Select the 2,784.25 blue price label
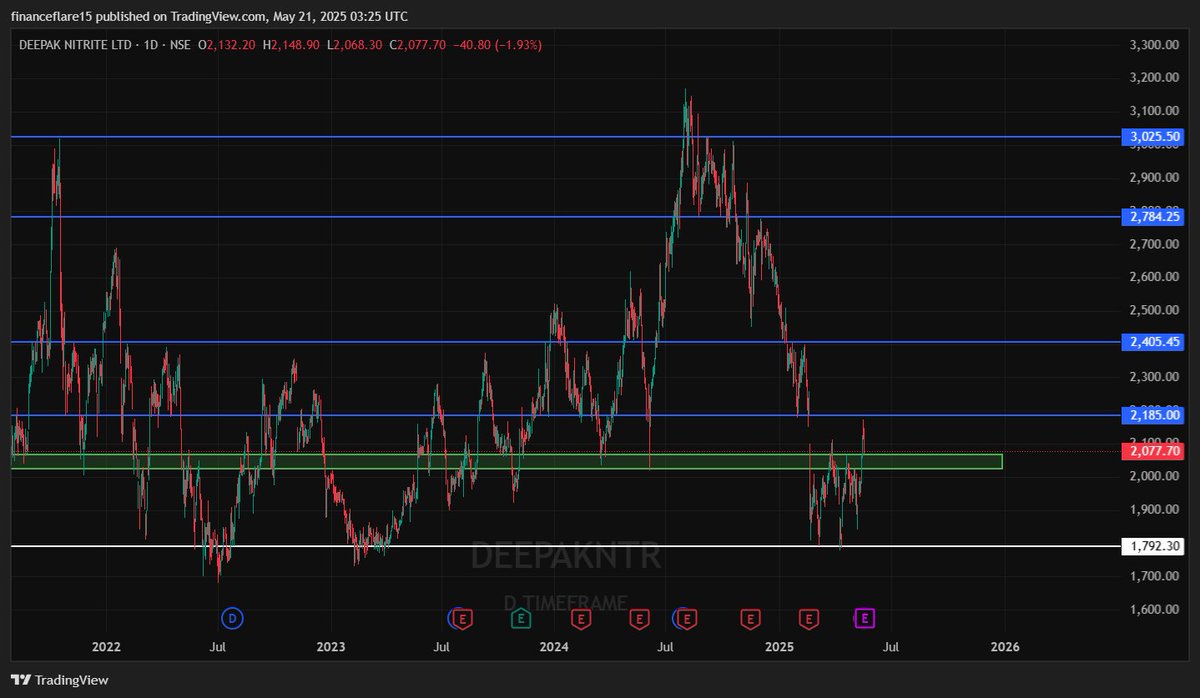This screenshot has height=698, width=1200. point(1155,216)
